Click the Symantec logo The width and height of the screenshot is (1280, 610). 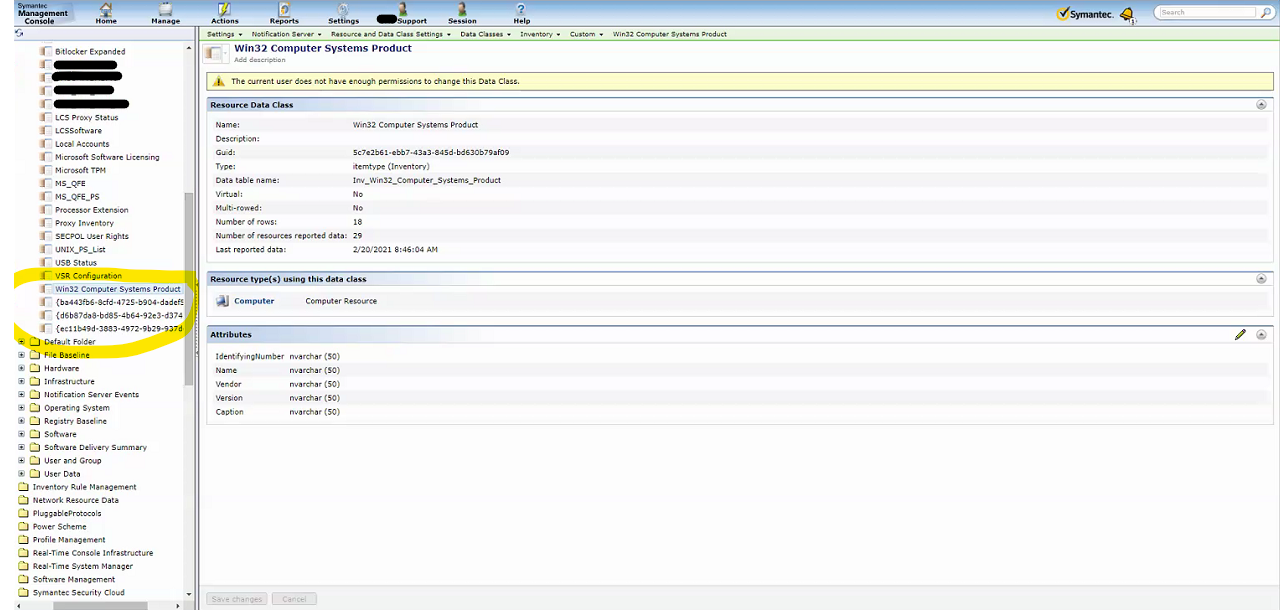pyautogui.click(x=1085, y=14)
